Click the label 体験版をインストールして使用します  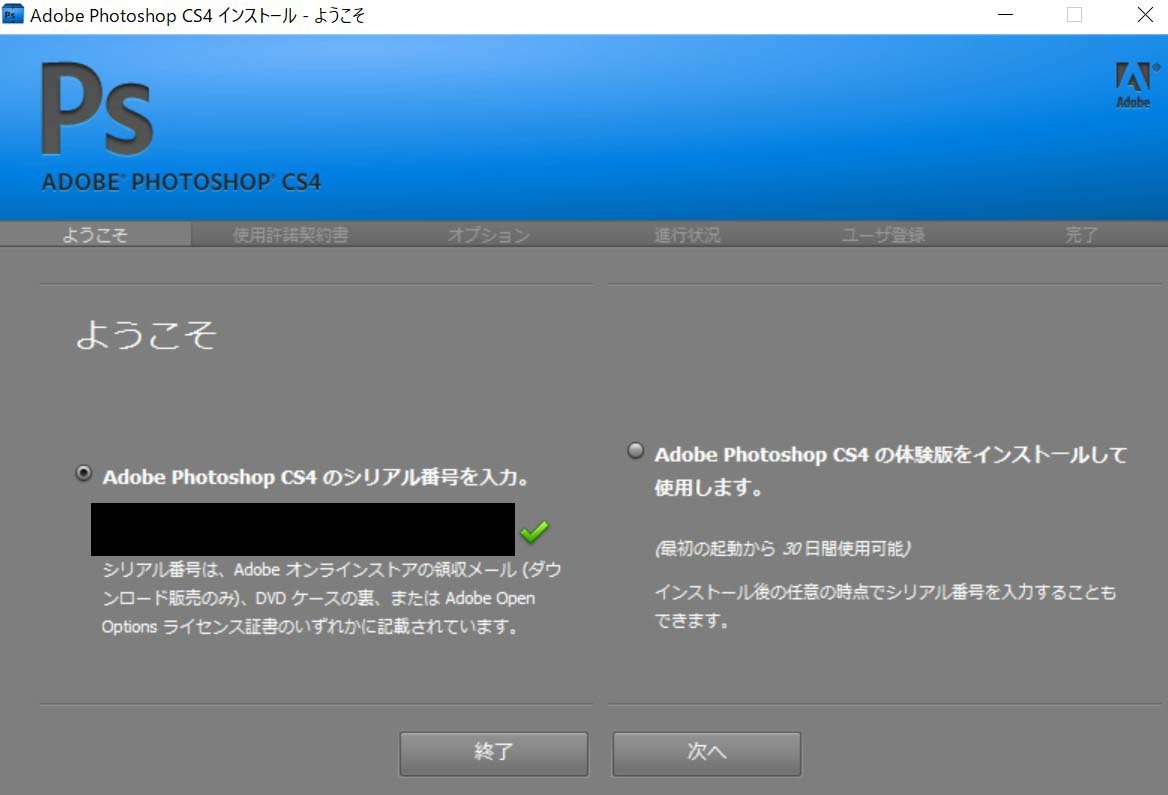pos(890,471)
